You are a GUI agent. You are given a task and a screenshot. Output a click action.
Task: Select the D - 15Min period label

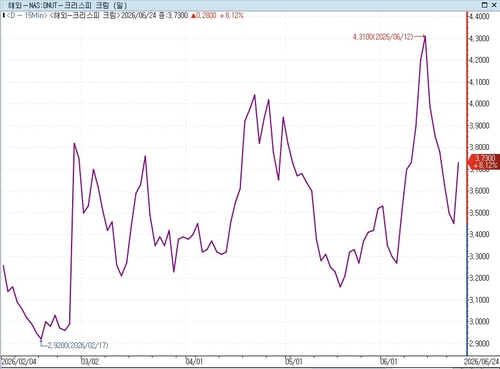(x=27, y=15)
